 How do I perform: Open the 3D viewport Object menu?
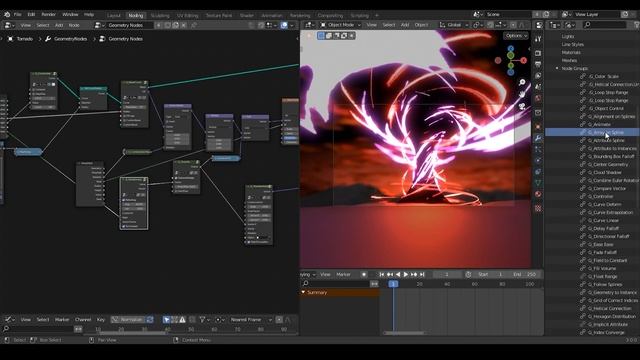(x=421, y=25)
